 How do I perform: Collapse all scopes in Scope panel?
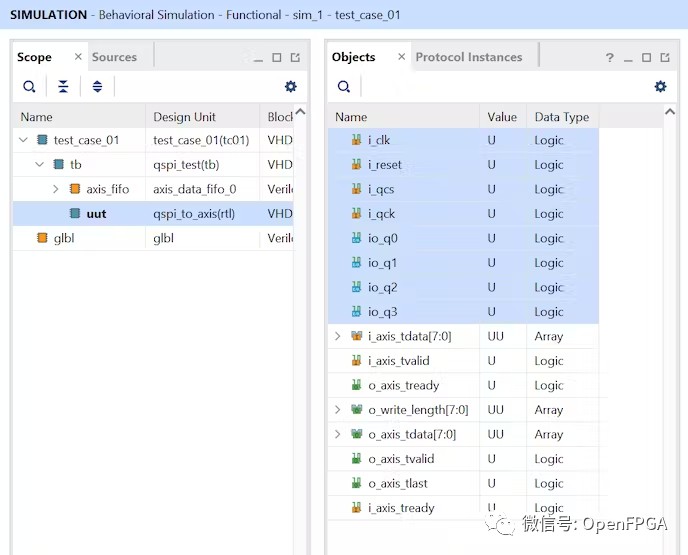coord(63,86)
